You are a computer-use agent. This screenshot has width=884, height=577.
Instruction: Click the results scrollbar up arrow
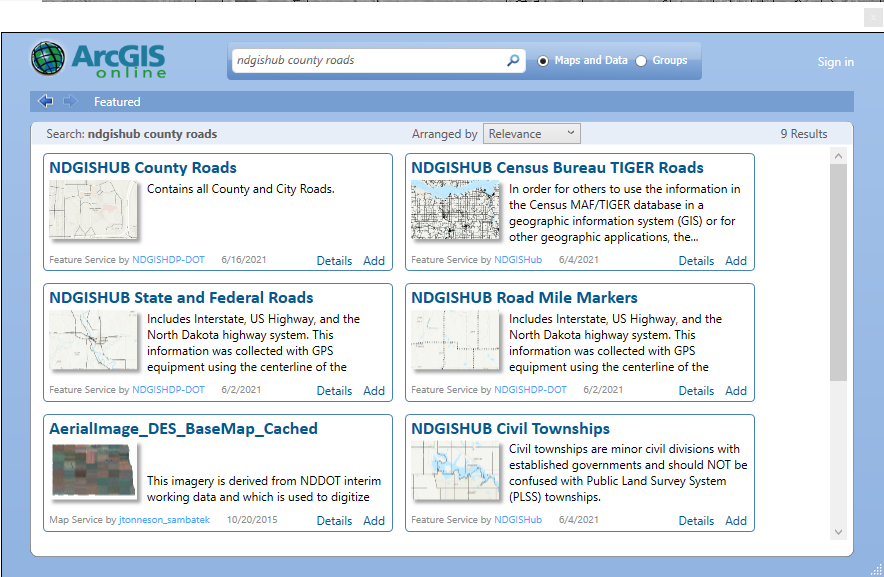[x=838, y=156]
